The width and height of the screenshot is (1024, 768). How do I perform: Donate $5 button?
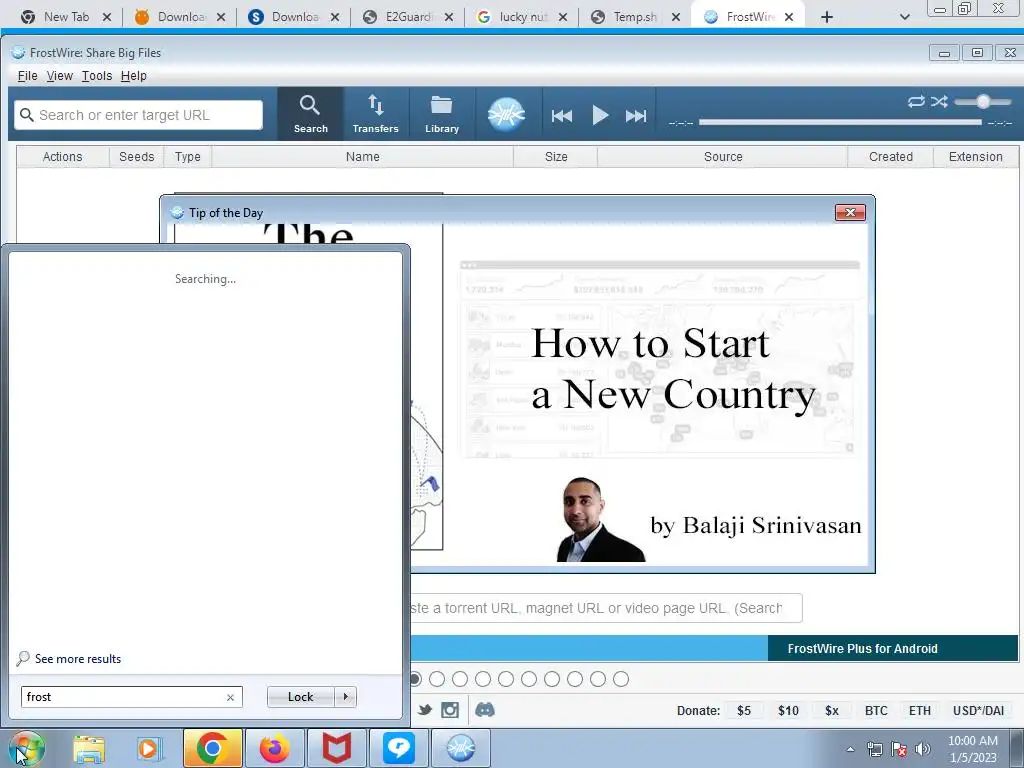point(744,711)
